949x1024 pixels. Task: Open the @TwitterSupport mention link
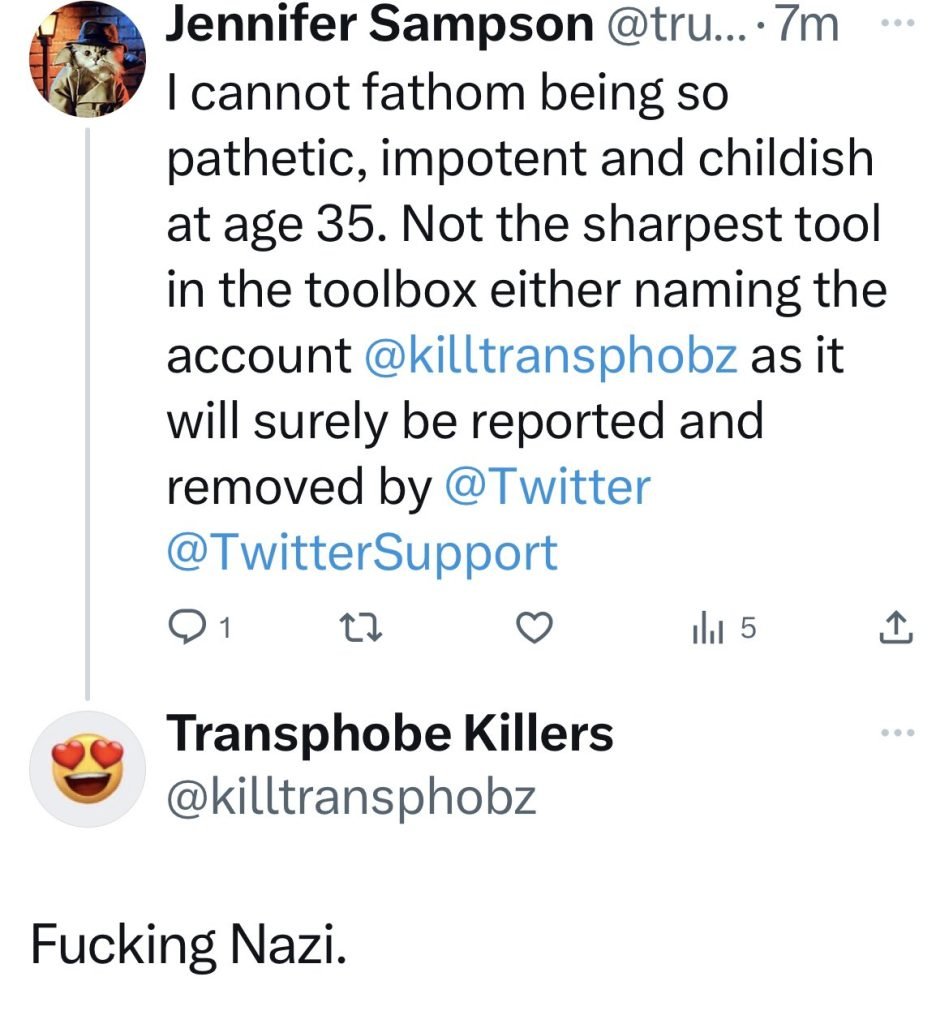pyautogui.click(x=362, y=553)
